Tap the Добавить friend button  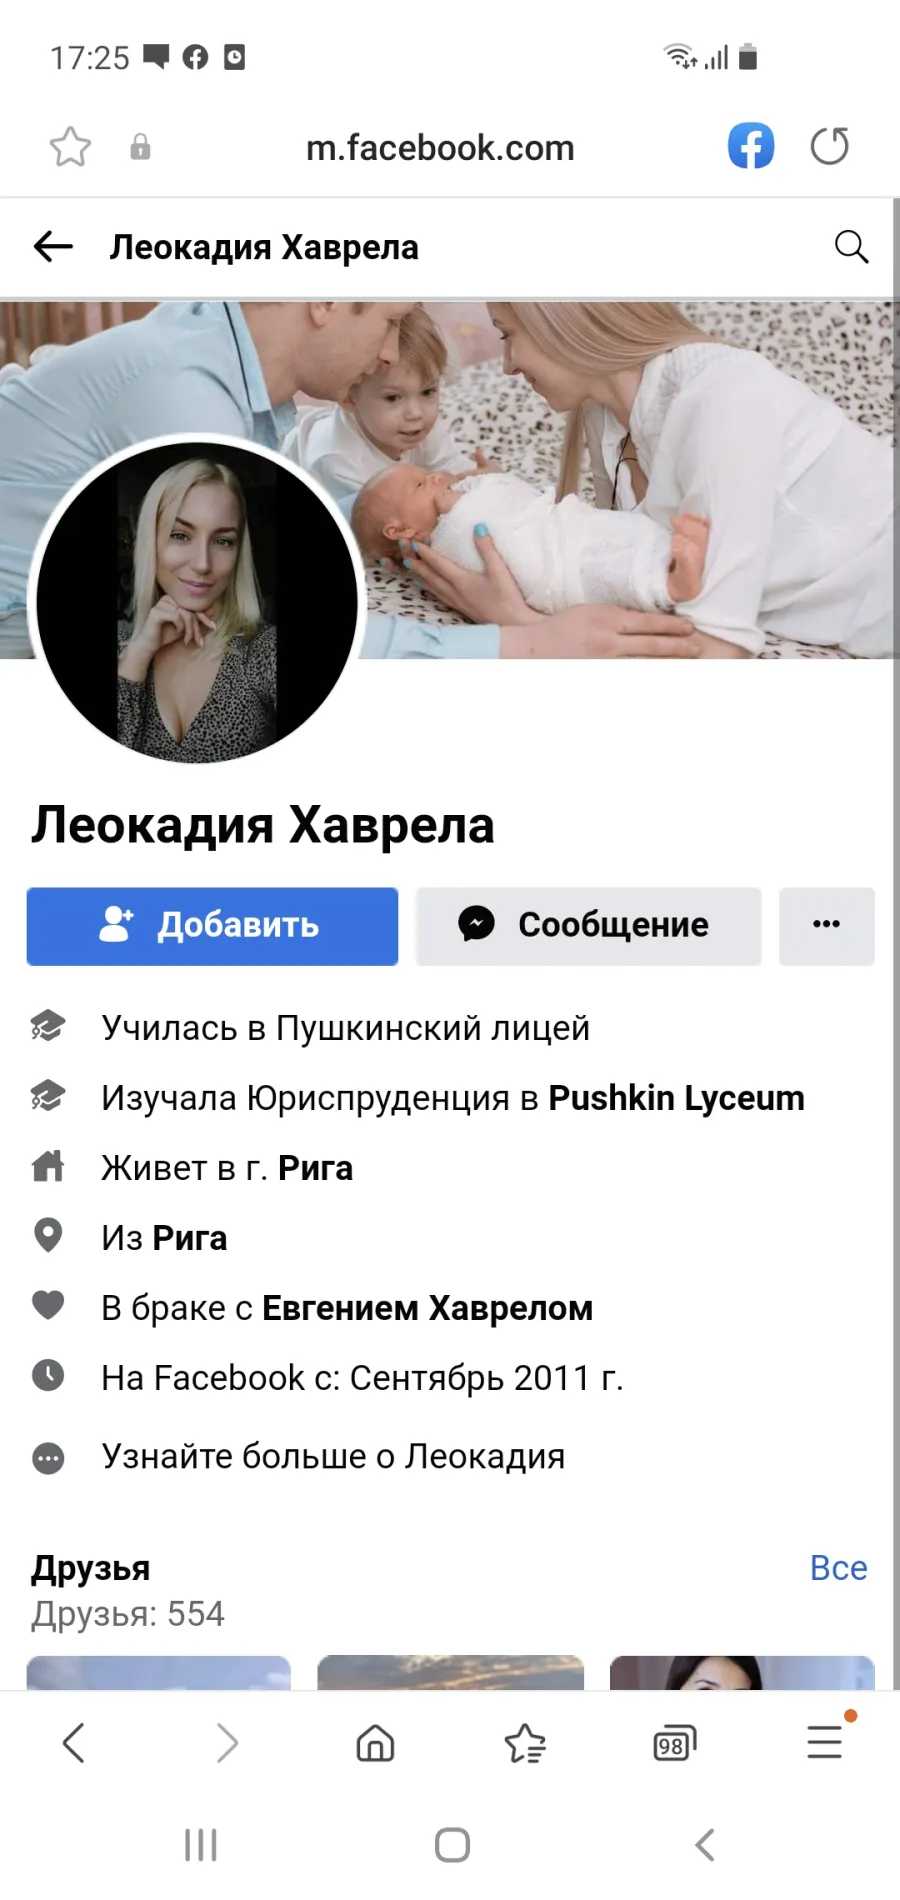coord(212,926)
